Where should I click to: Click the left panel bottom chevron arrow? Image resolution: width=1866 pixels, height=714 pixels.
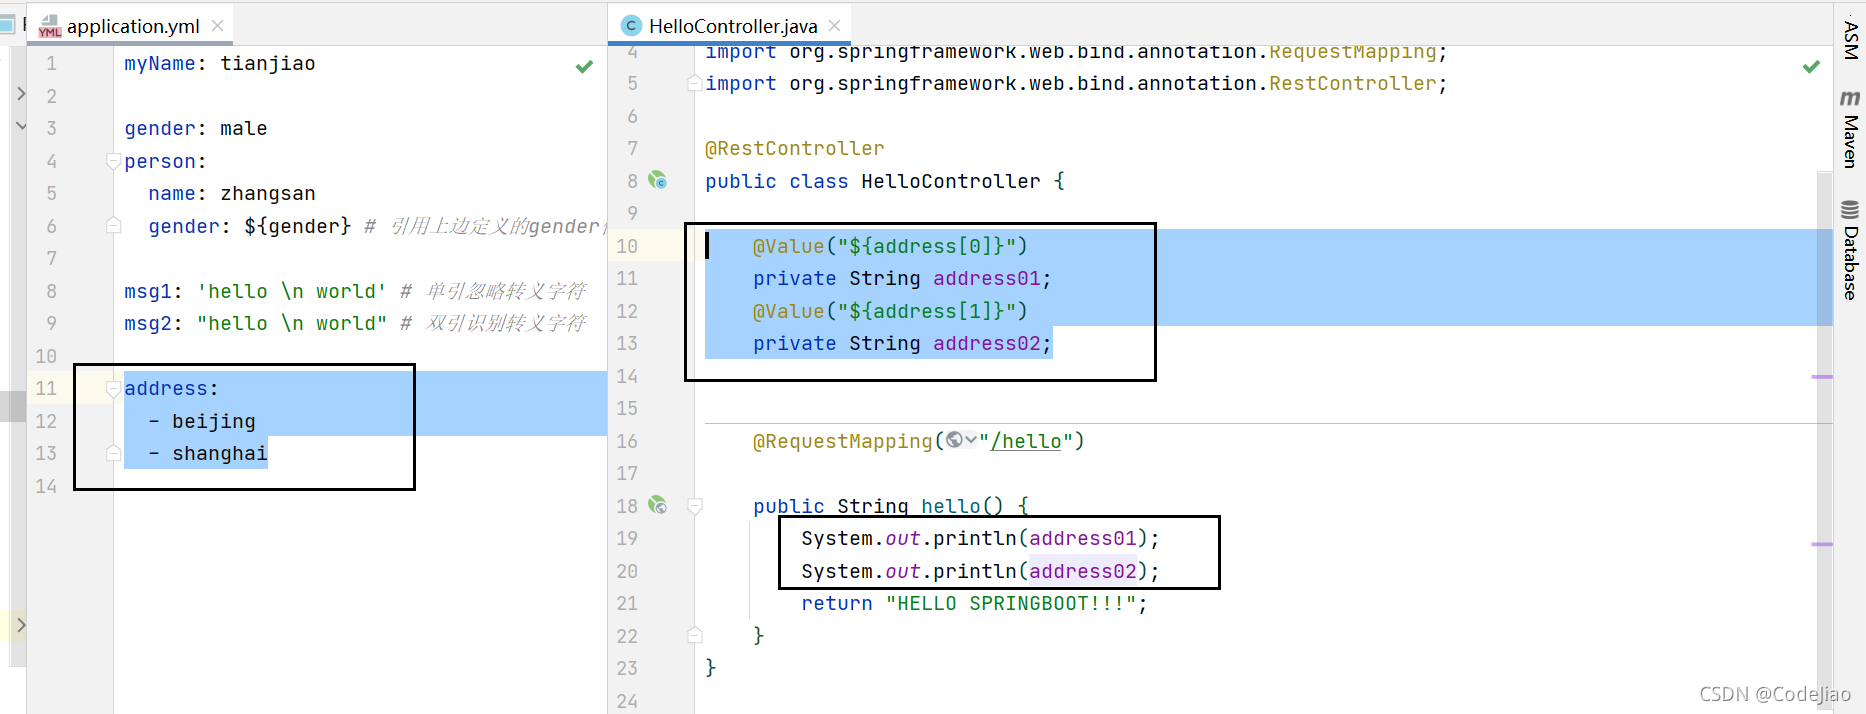point(21,625)
